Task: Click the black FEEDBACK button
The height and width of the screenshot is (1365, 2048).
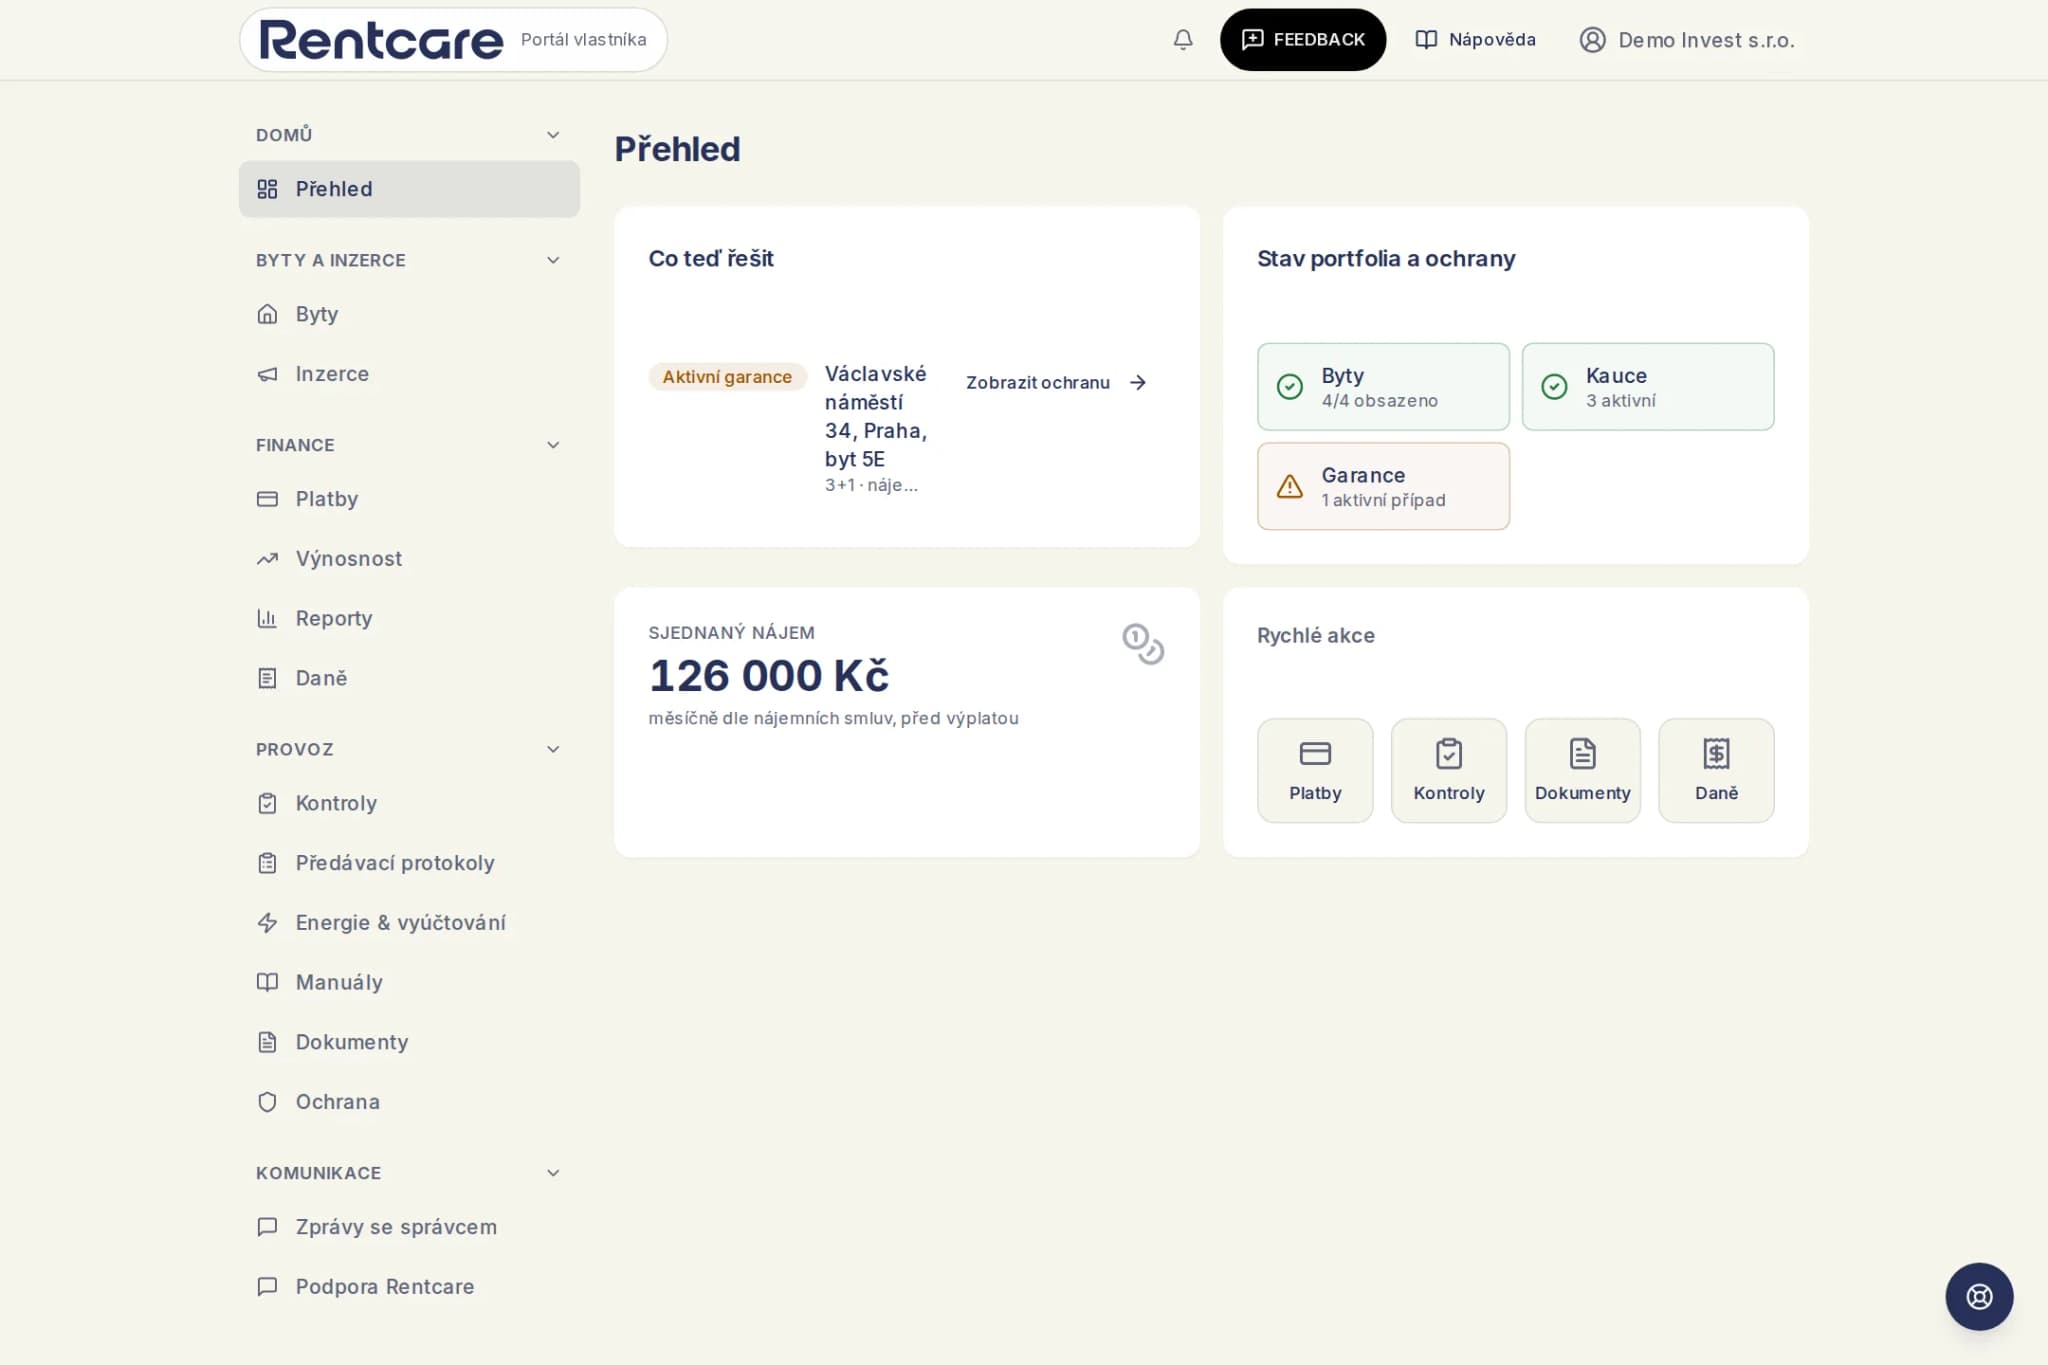Action: click(x=1302, y=40)
